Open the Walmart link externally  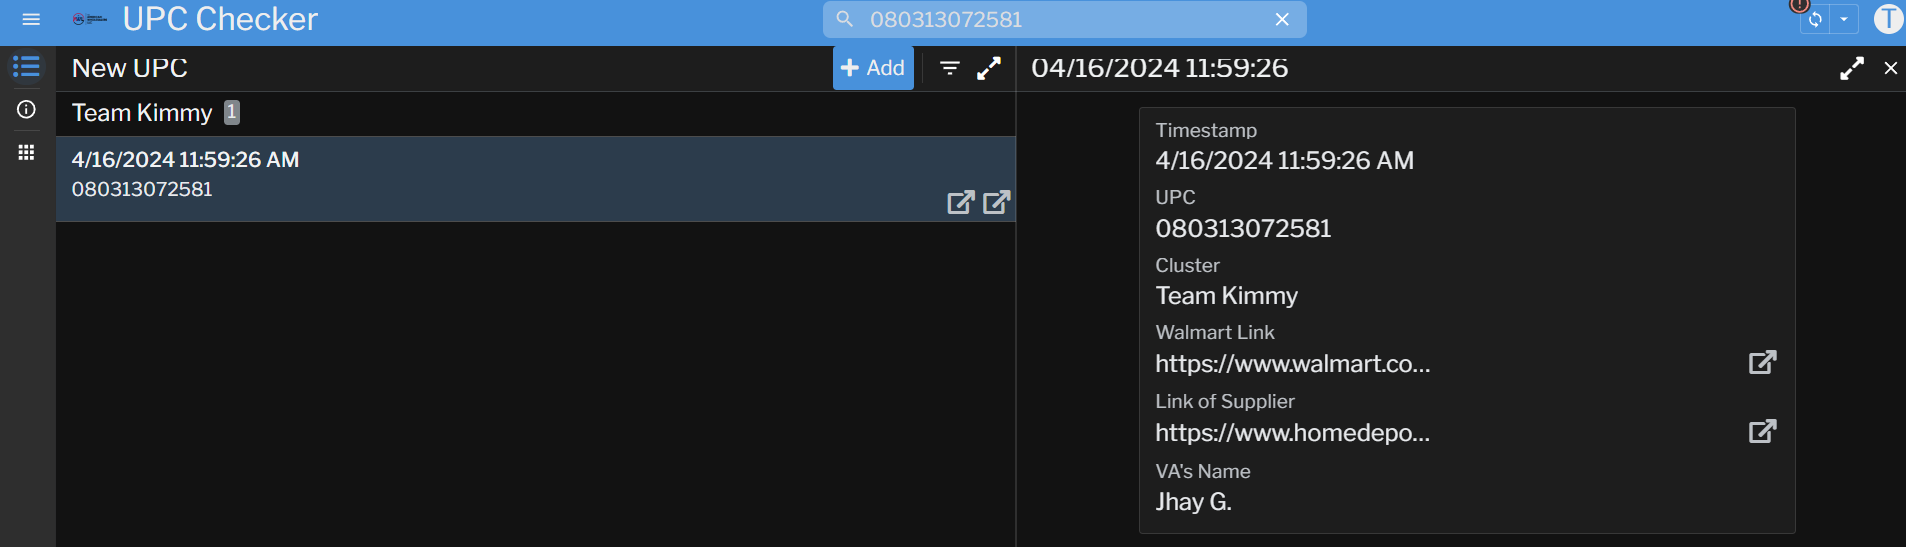(x=1762, y=362)
